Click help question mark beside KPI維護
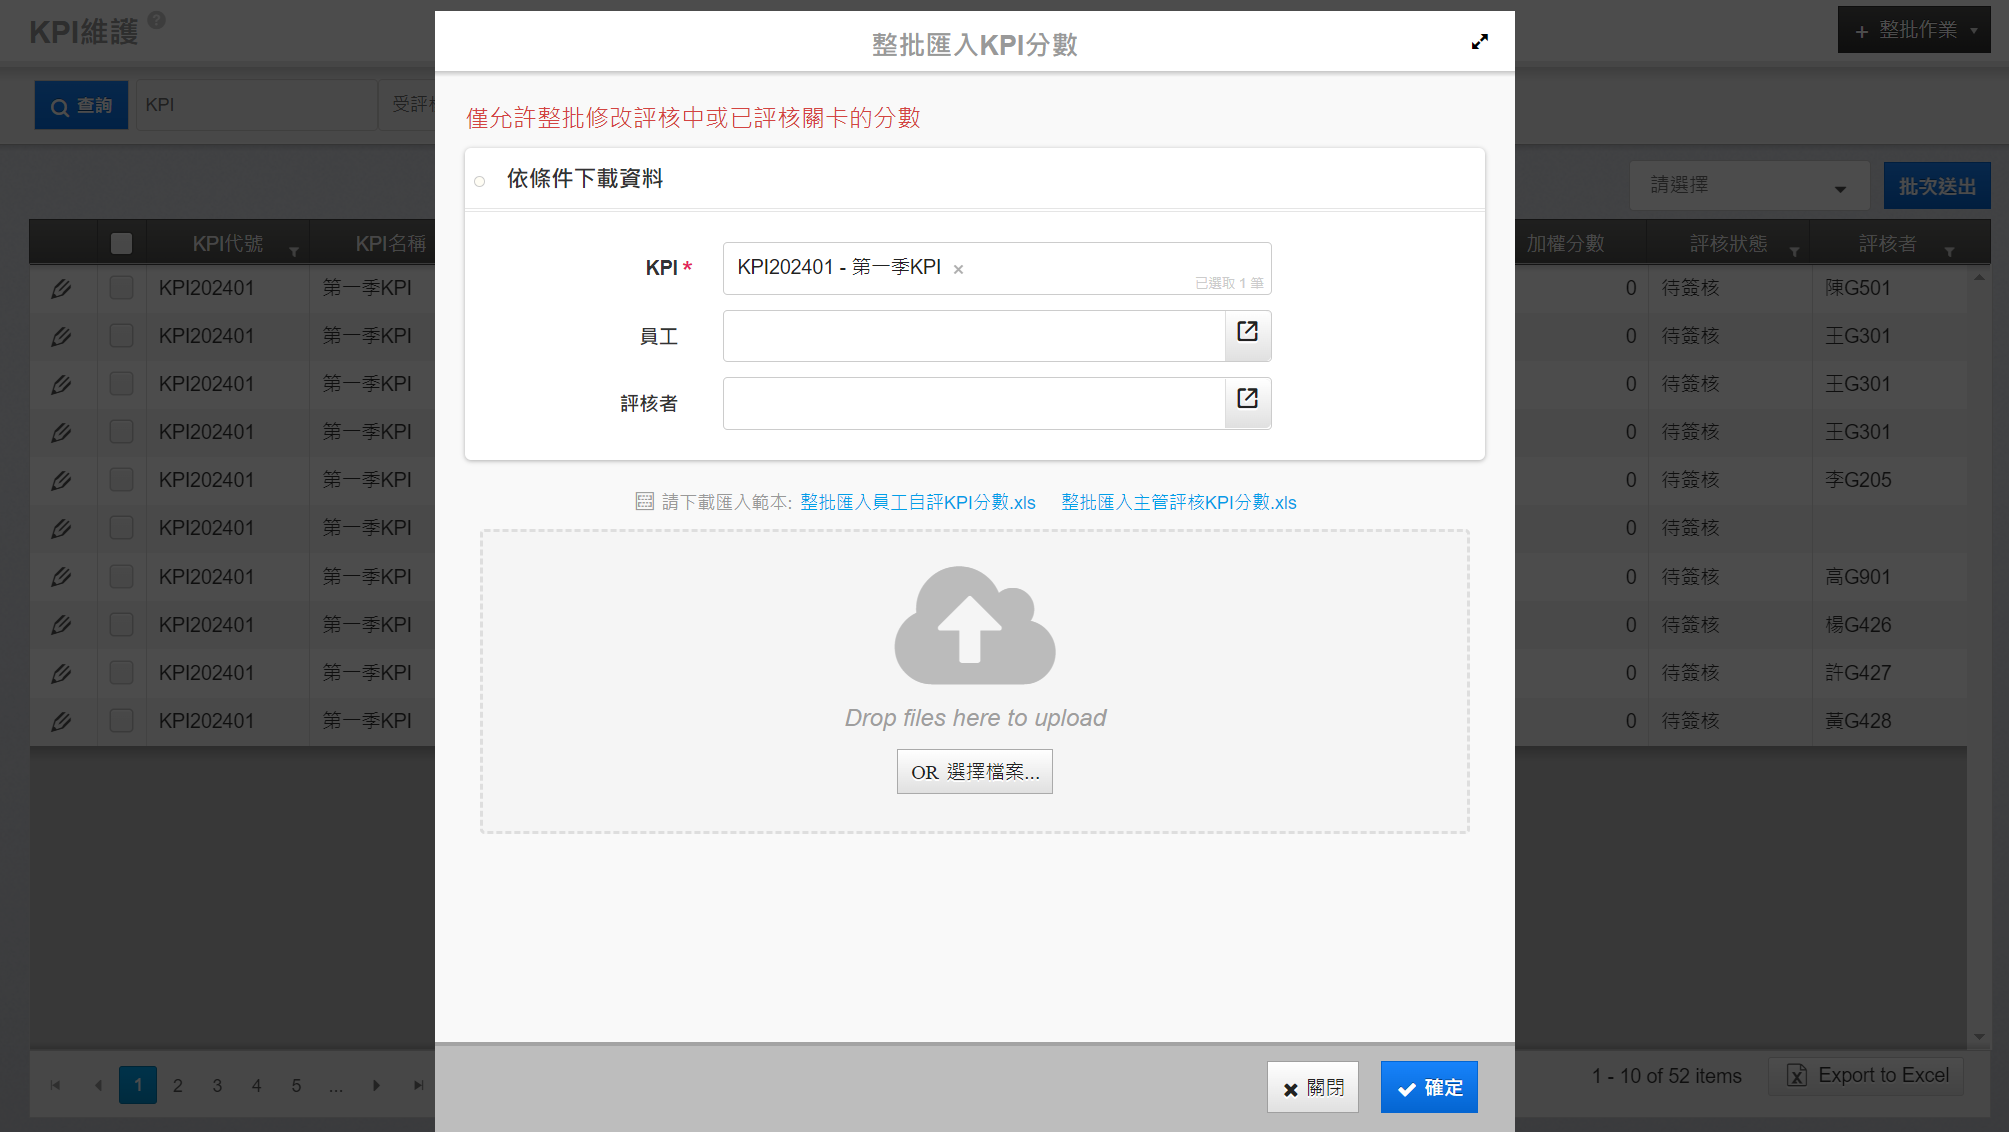The height and width of the screenshot is (1132, 2009). point(156,20)
